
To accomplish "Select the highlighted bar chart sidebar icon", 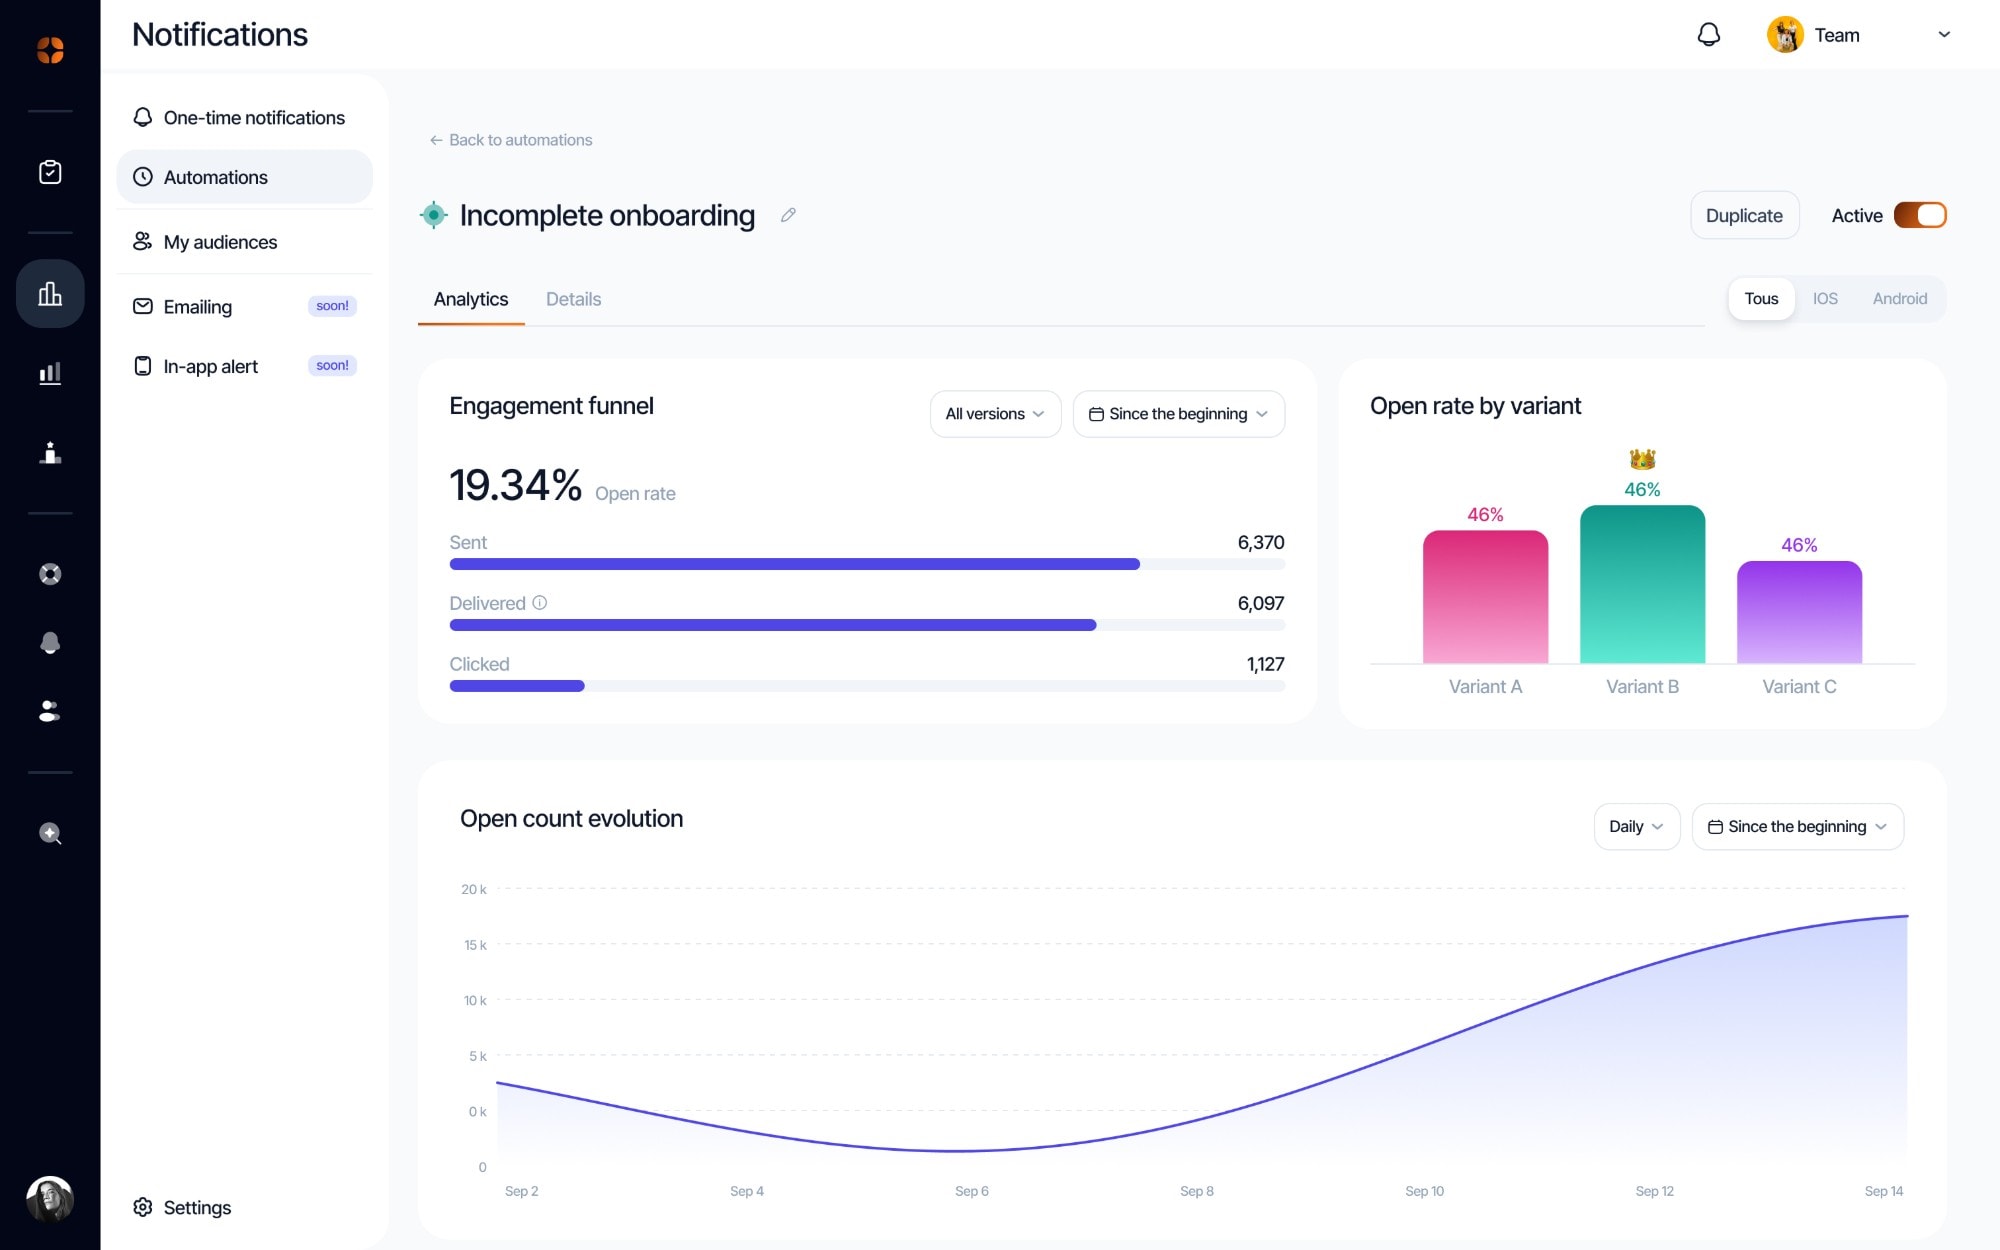I will (50, 293).
